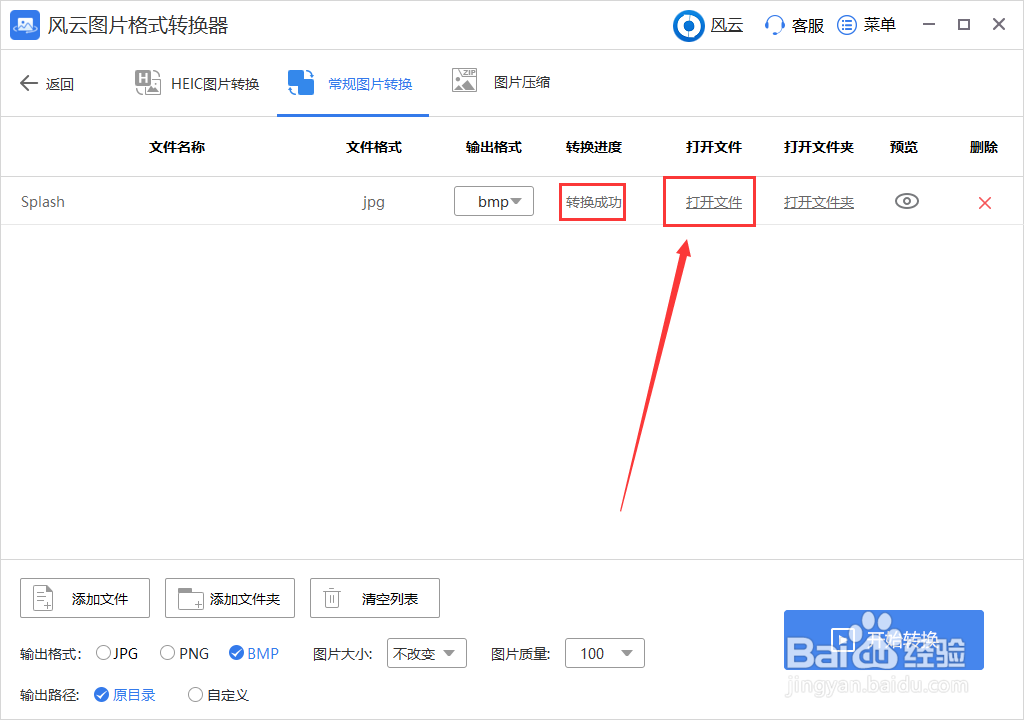The width and height of the screenshot is (1024, 720).
Task: Preview the Splash image with eye icon
Action: 906,201
